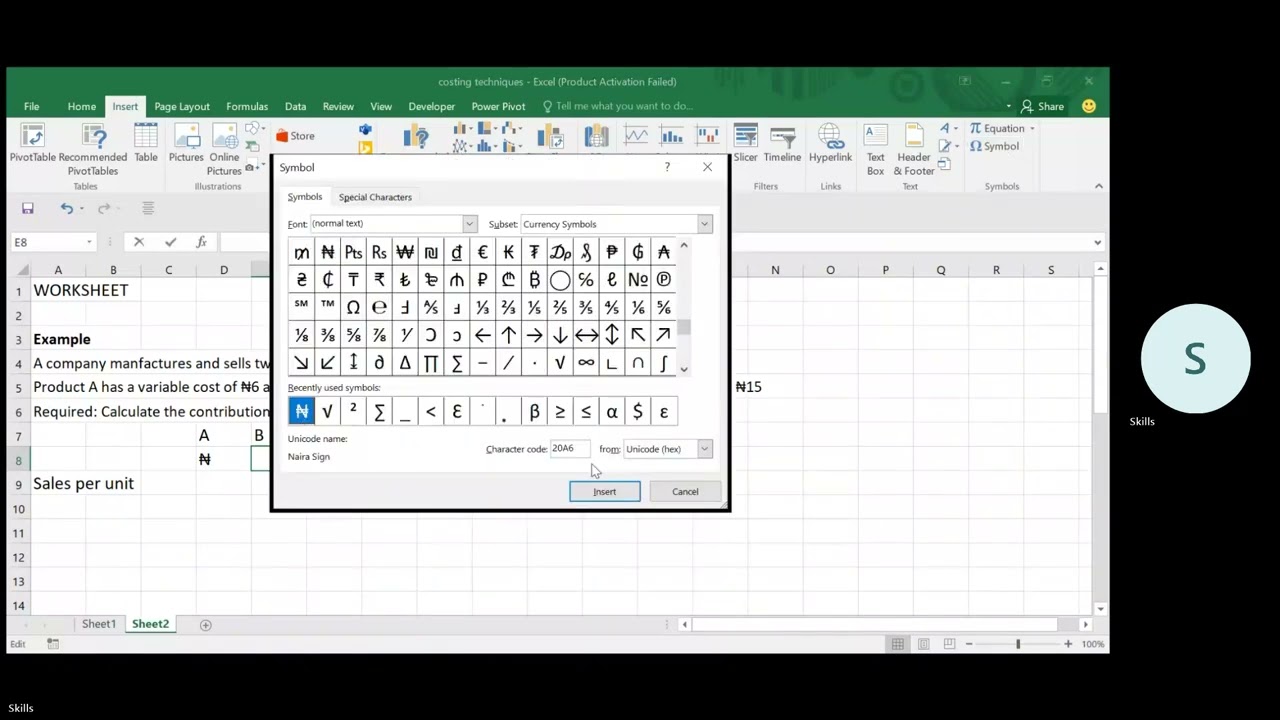Open the Symbol dialog help button
The height and width of the screenshot is (720, 1280).
(x=667, y=167)
